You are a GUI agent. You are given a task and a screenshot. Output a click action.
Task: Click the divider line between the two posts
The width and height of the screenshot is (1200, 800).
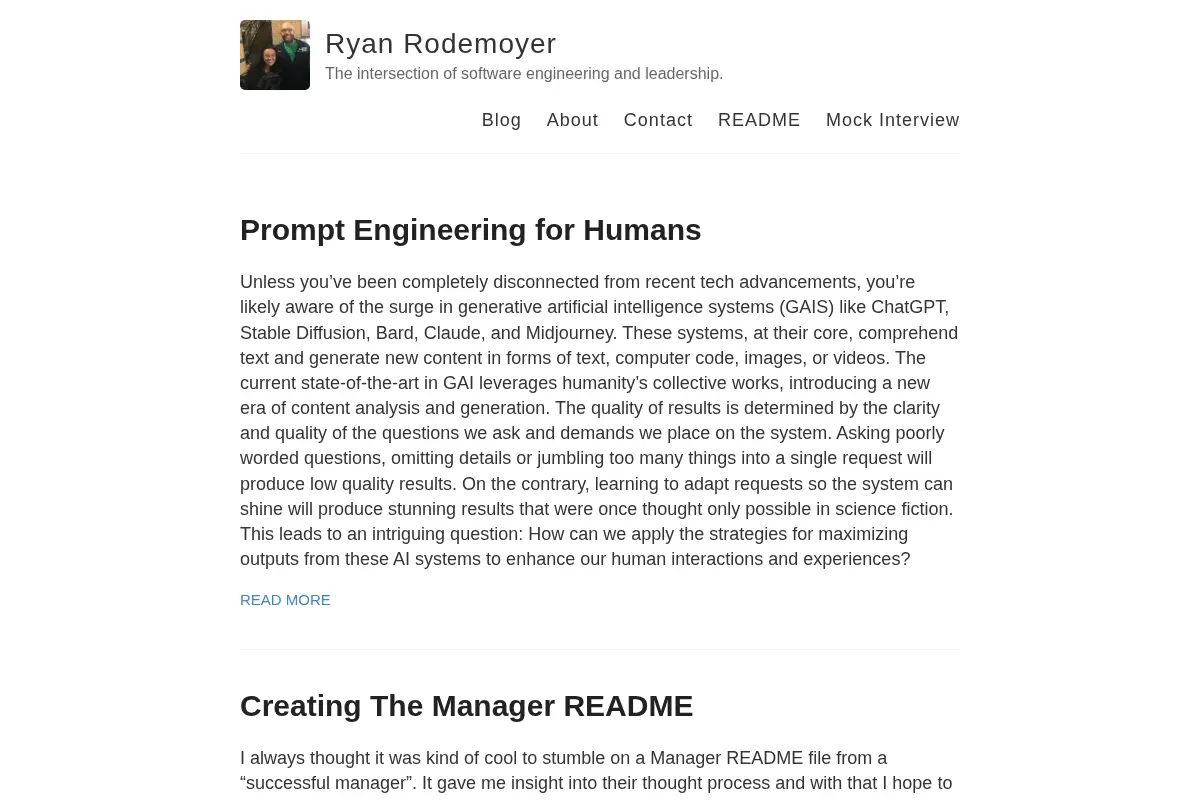point(600,649)
